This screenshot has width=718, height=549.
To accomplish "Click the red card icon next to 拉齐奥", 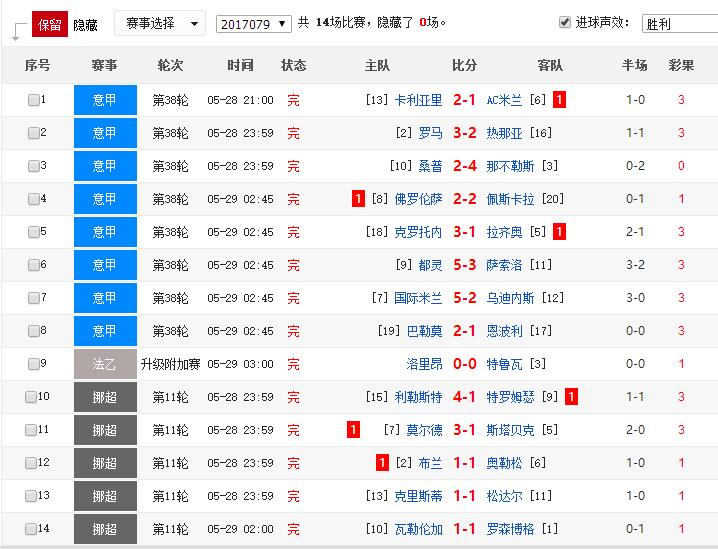I will [x=559, y=232].
